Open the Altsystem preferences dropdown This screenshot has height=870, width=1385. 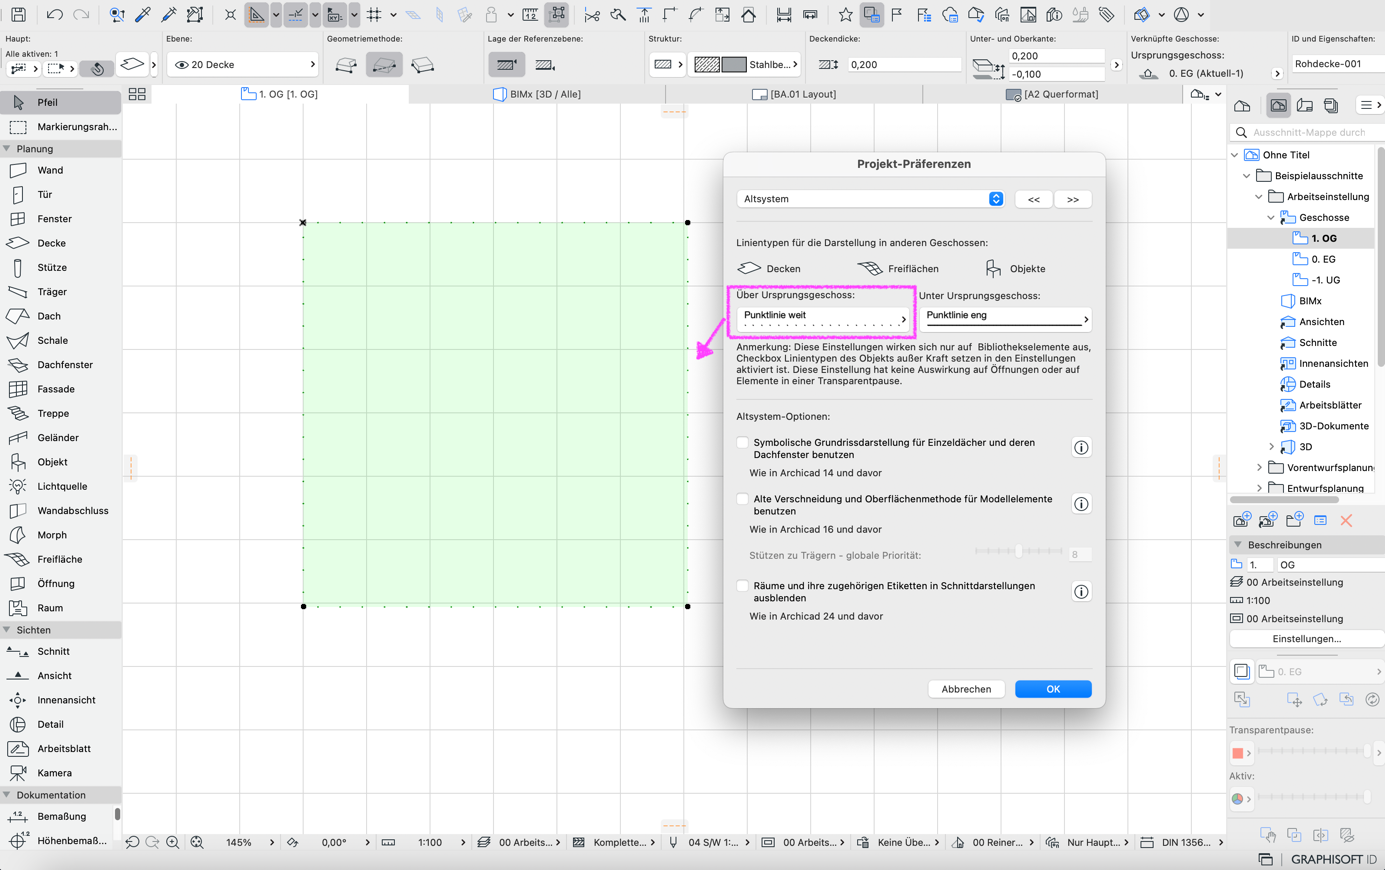(x=870, y=199)
